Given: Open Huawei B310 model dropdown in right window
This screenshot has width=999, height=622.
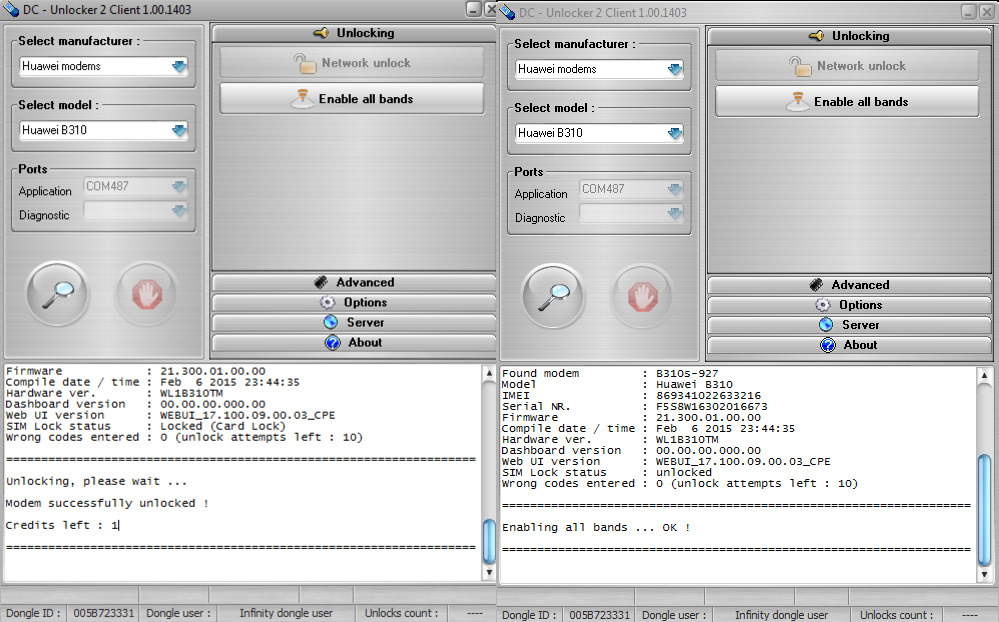Looking at the screenshot, I should click(675, 133).
